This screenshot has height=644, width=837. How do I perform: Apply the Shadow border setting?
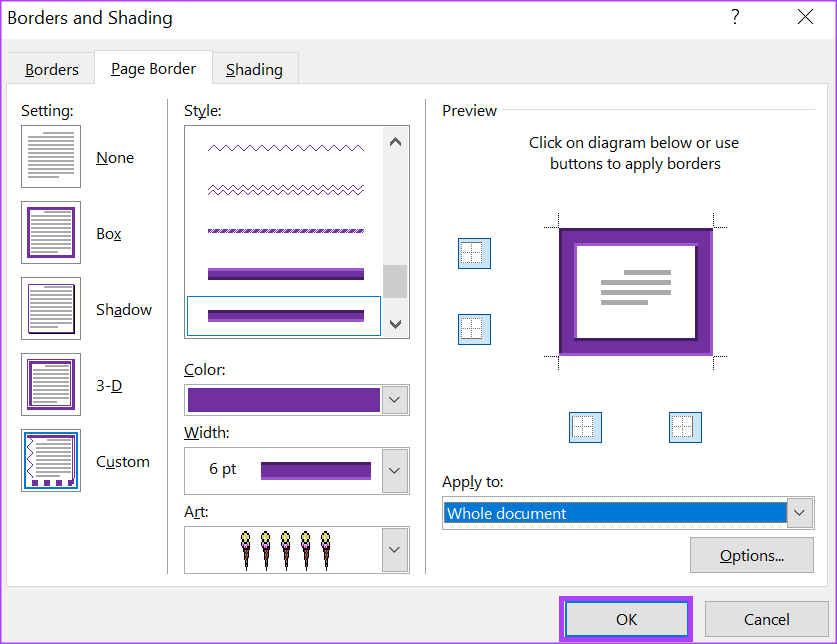coord(51,308)
